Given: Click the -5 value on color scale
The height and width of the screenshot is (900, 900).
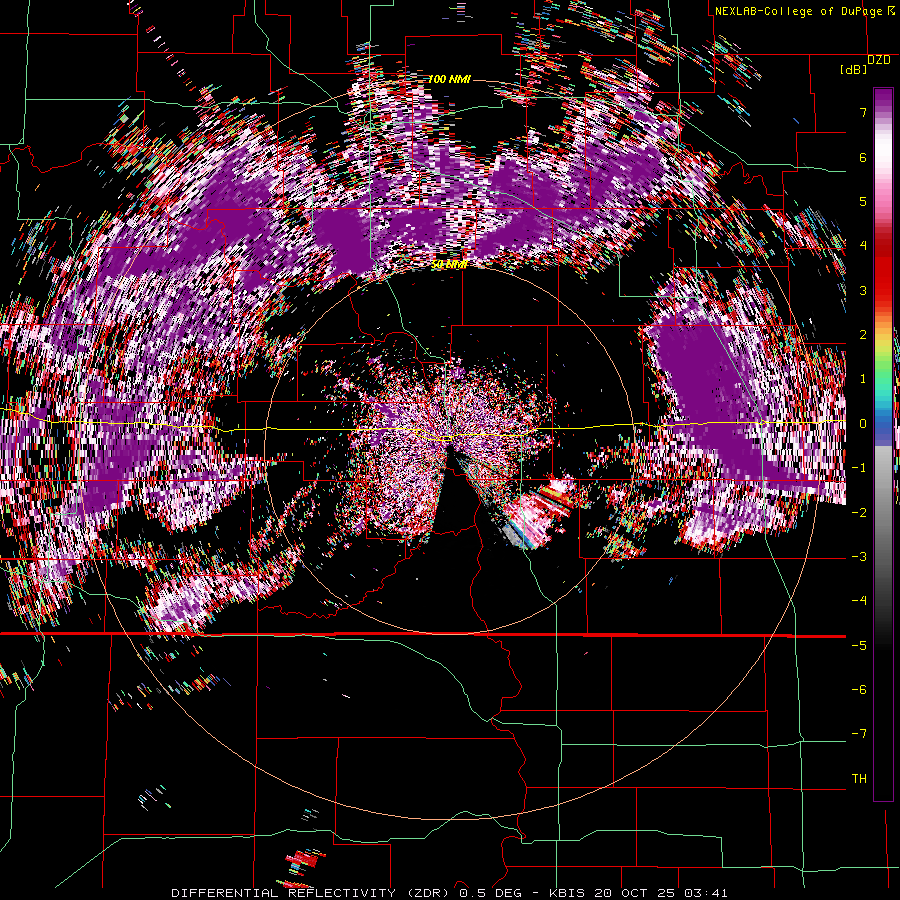Looking at the screenshot, I should coord(859,645).
